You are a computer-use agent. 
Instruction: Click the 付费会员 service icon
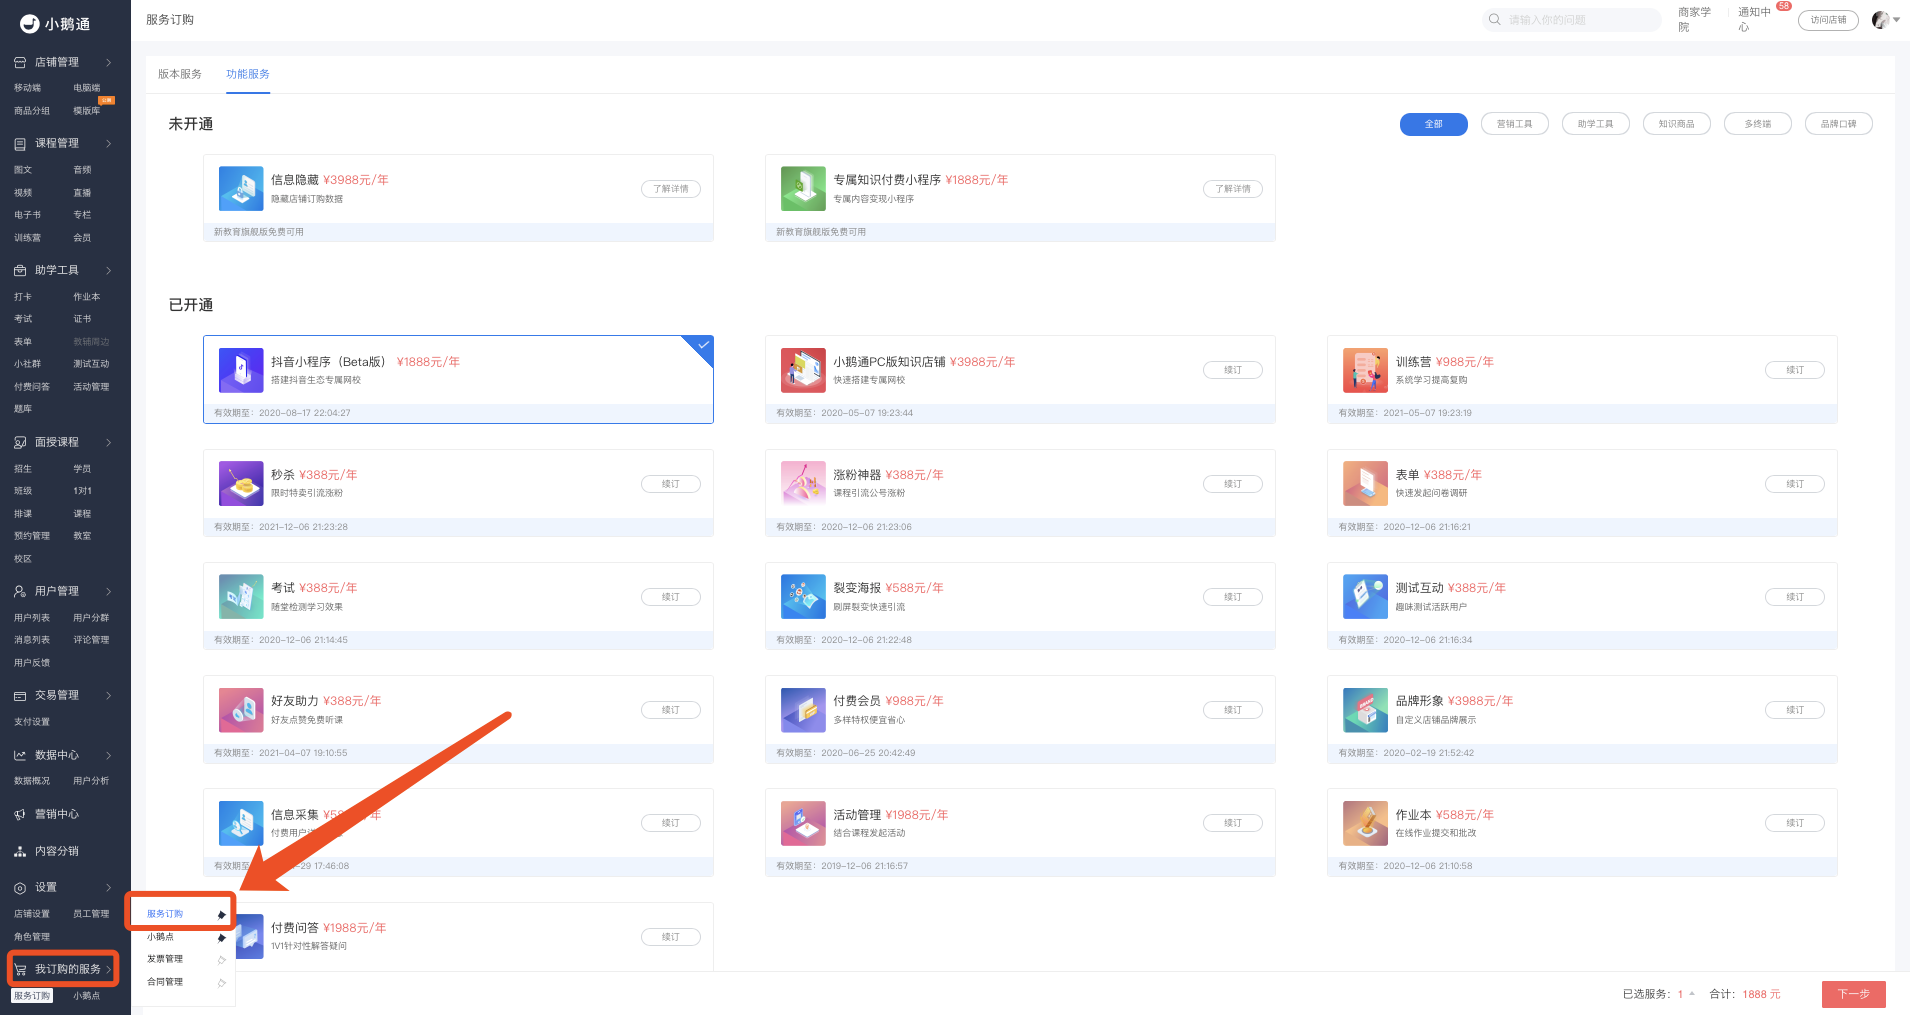click(x=803, y=710)
